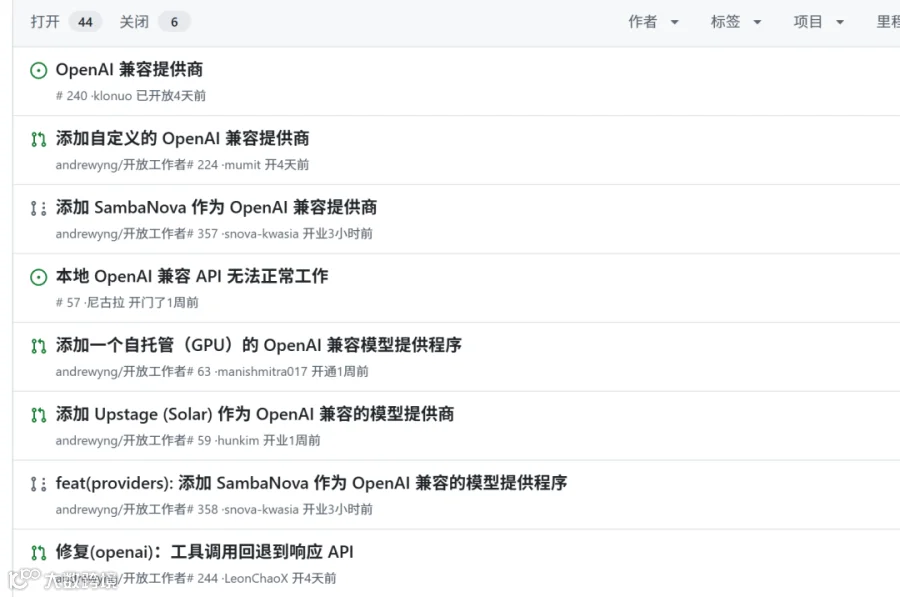Open PR '添加一个自托管（GPU）的 OpenAI 兼容模型提供程序'
900x597 pixels.
click(259, 345)
